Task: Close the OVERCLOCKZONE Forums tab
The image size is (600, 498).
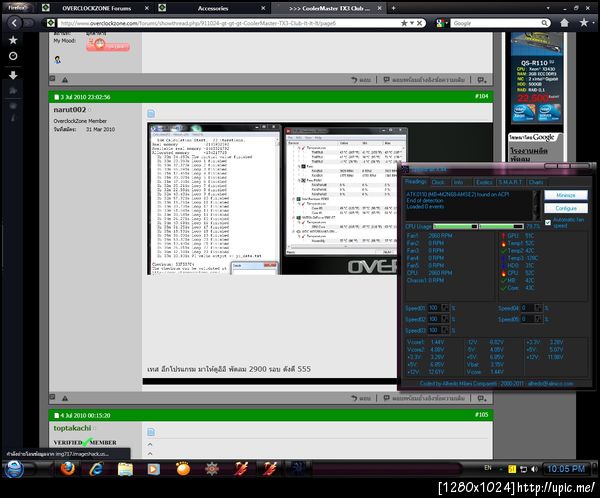Action: point(147,8)
